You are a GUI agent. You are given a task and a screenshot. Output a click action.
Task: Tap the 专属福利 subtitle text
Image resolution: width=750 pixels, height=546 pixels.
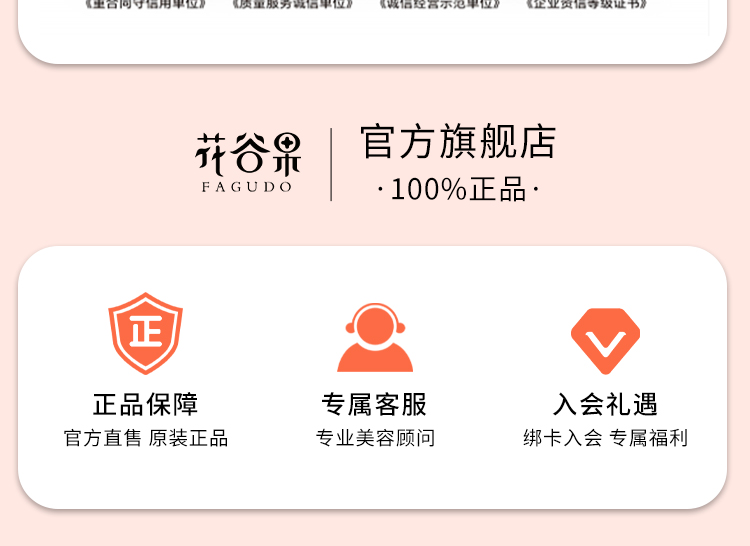(649, 438)
